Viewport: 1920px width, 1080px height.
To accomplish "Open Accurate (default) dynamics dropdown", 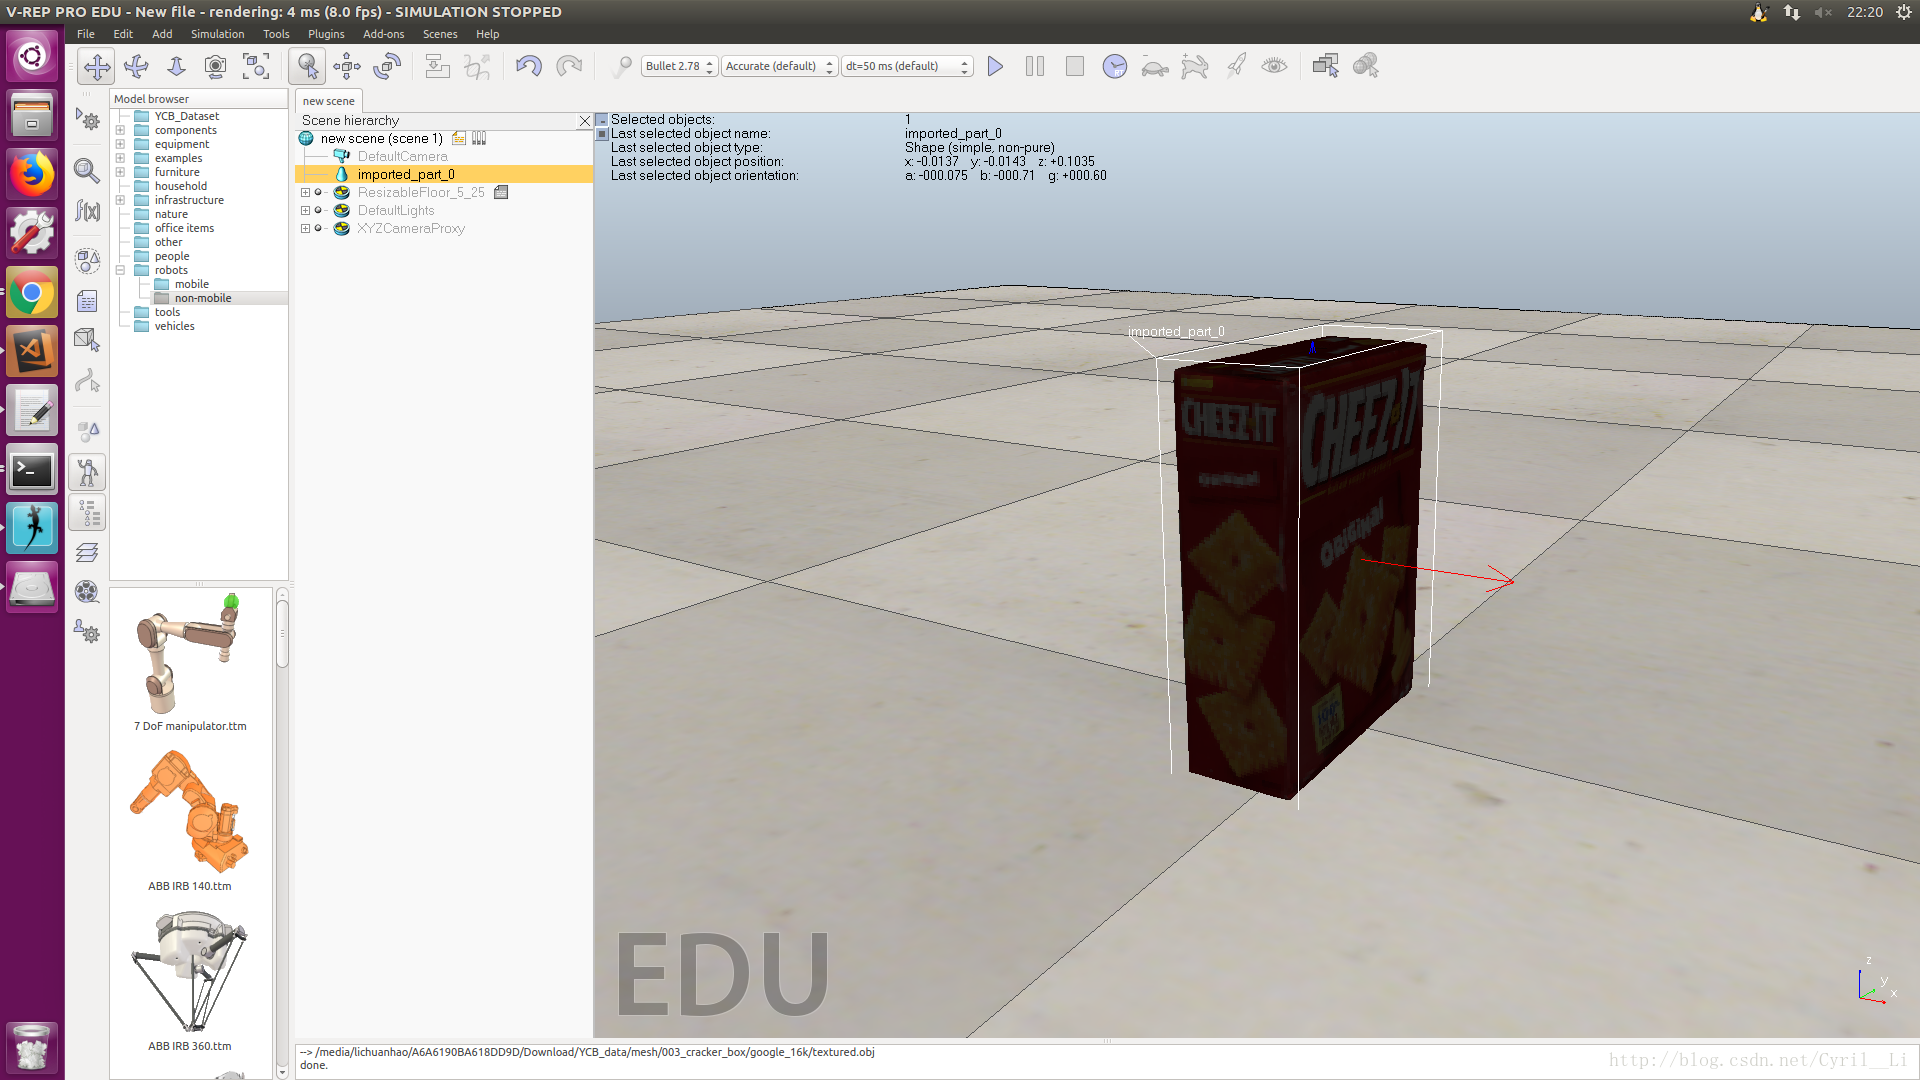I will click(779, 66).
